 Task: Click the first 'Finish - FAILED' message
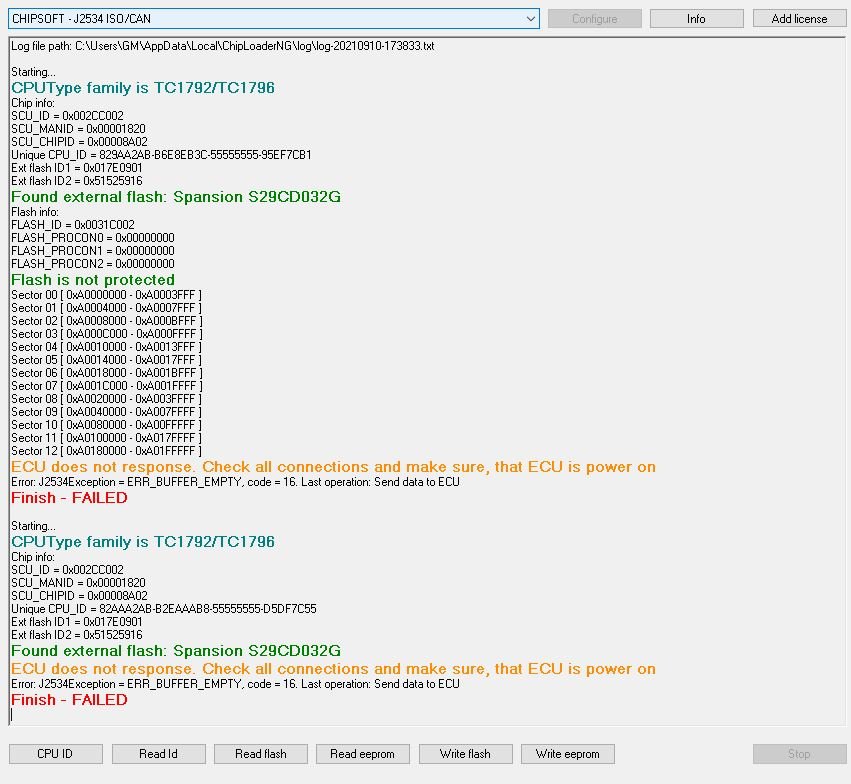pyautogui.click(x=69, y=498)
